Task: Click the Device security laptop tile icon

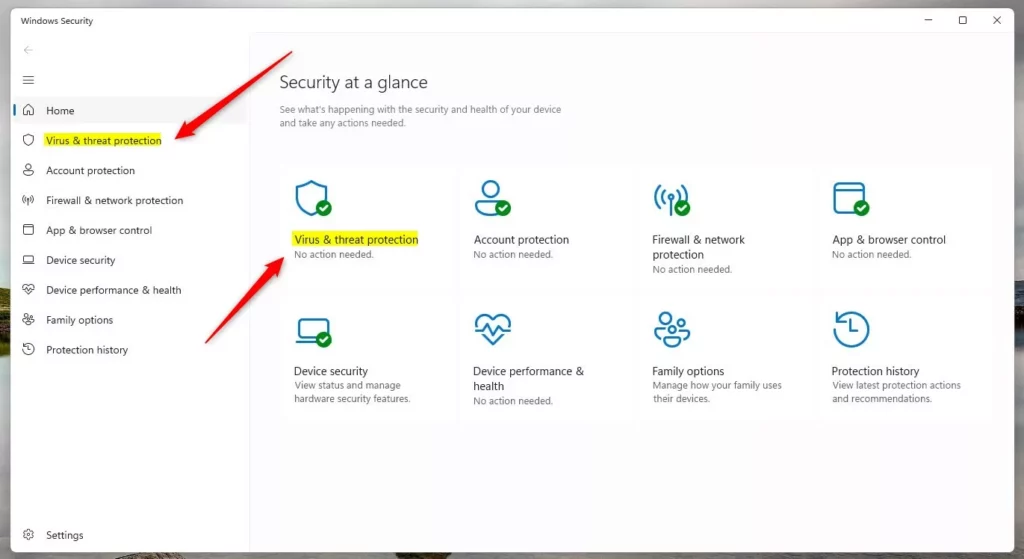Action: tap(312, 330)
